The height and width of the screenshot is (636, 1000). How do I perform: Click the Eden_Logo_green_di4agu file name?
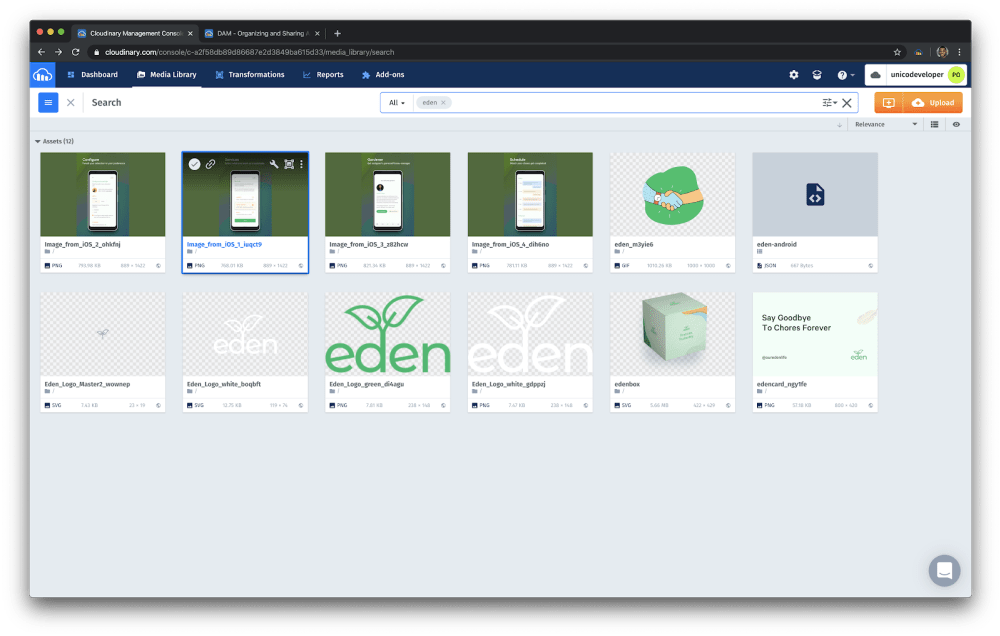tap(366, 384)
